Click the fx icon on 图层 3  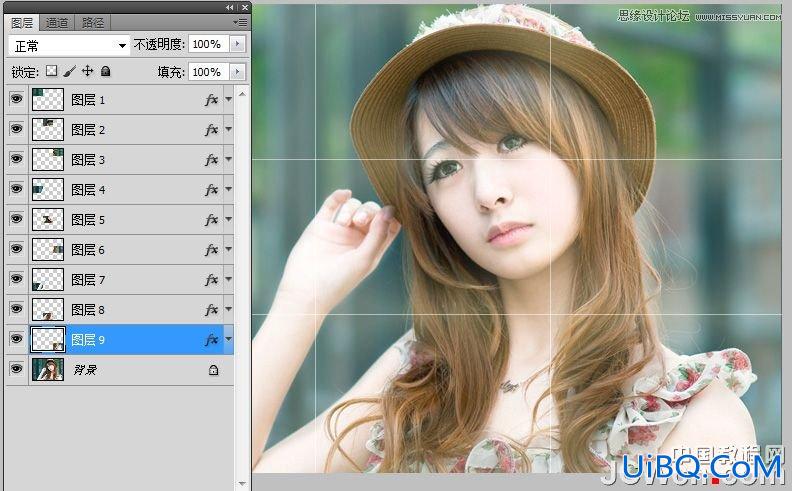point(211,160)
